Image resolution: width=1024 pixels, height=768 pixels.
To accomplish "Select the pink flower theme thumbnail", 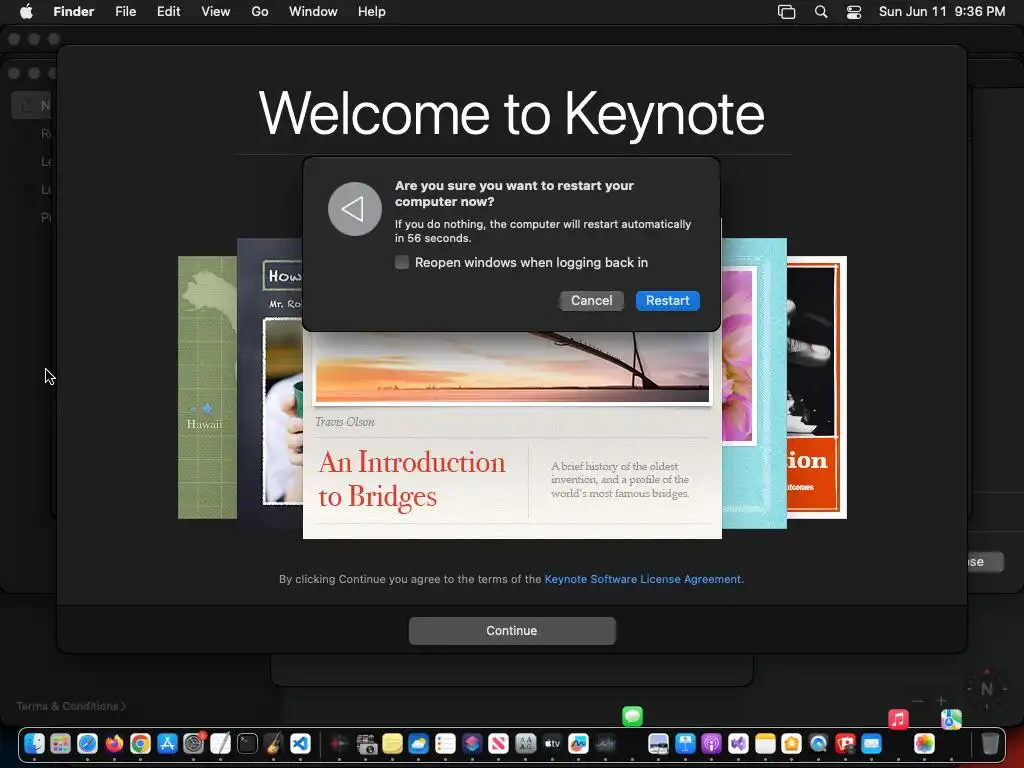I will click(x=754, y=383).
